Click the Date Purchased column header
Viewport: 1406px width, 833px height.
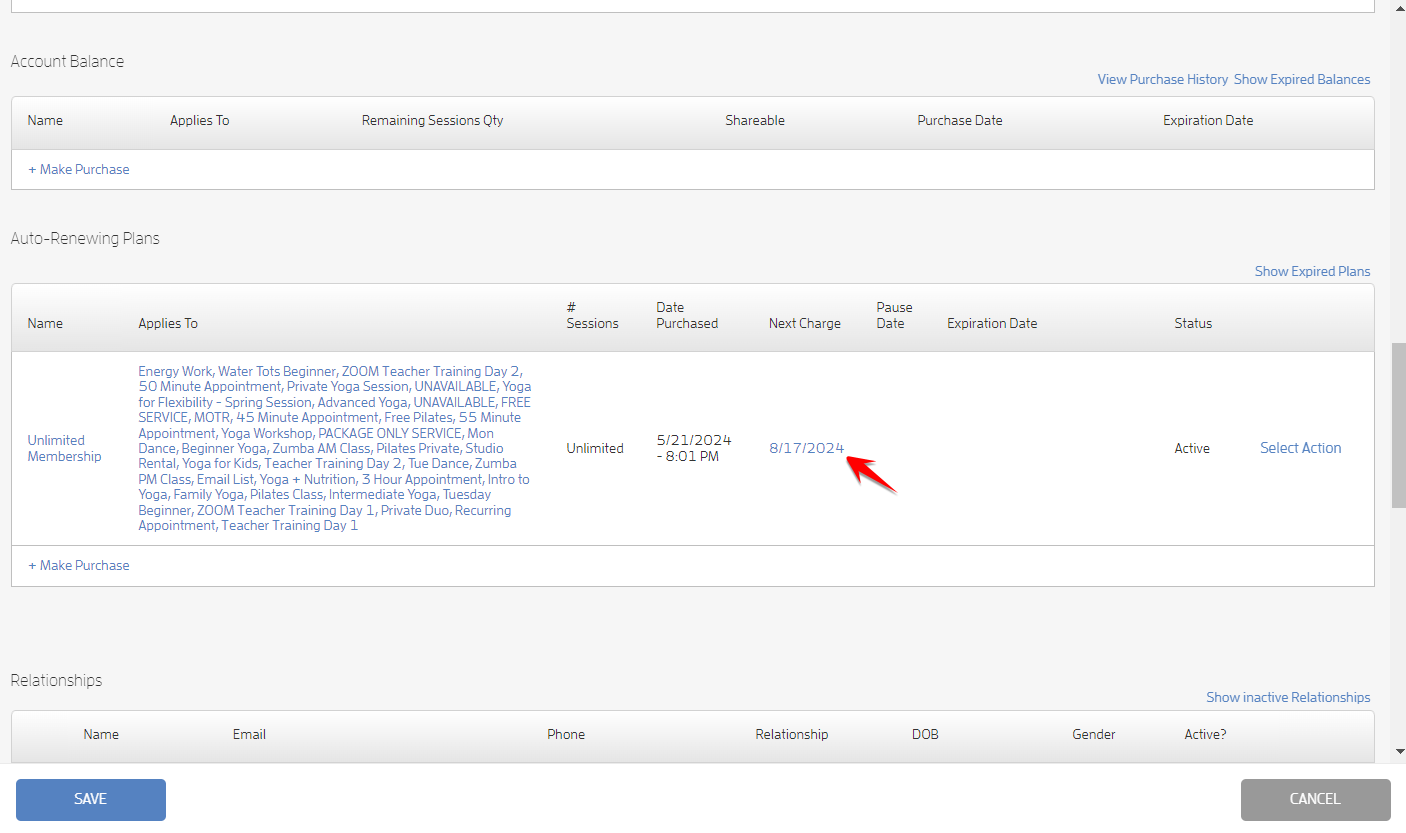[x=687, y=315]
